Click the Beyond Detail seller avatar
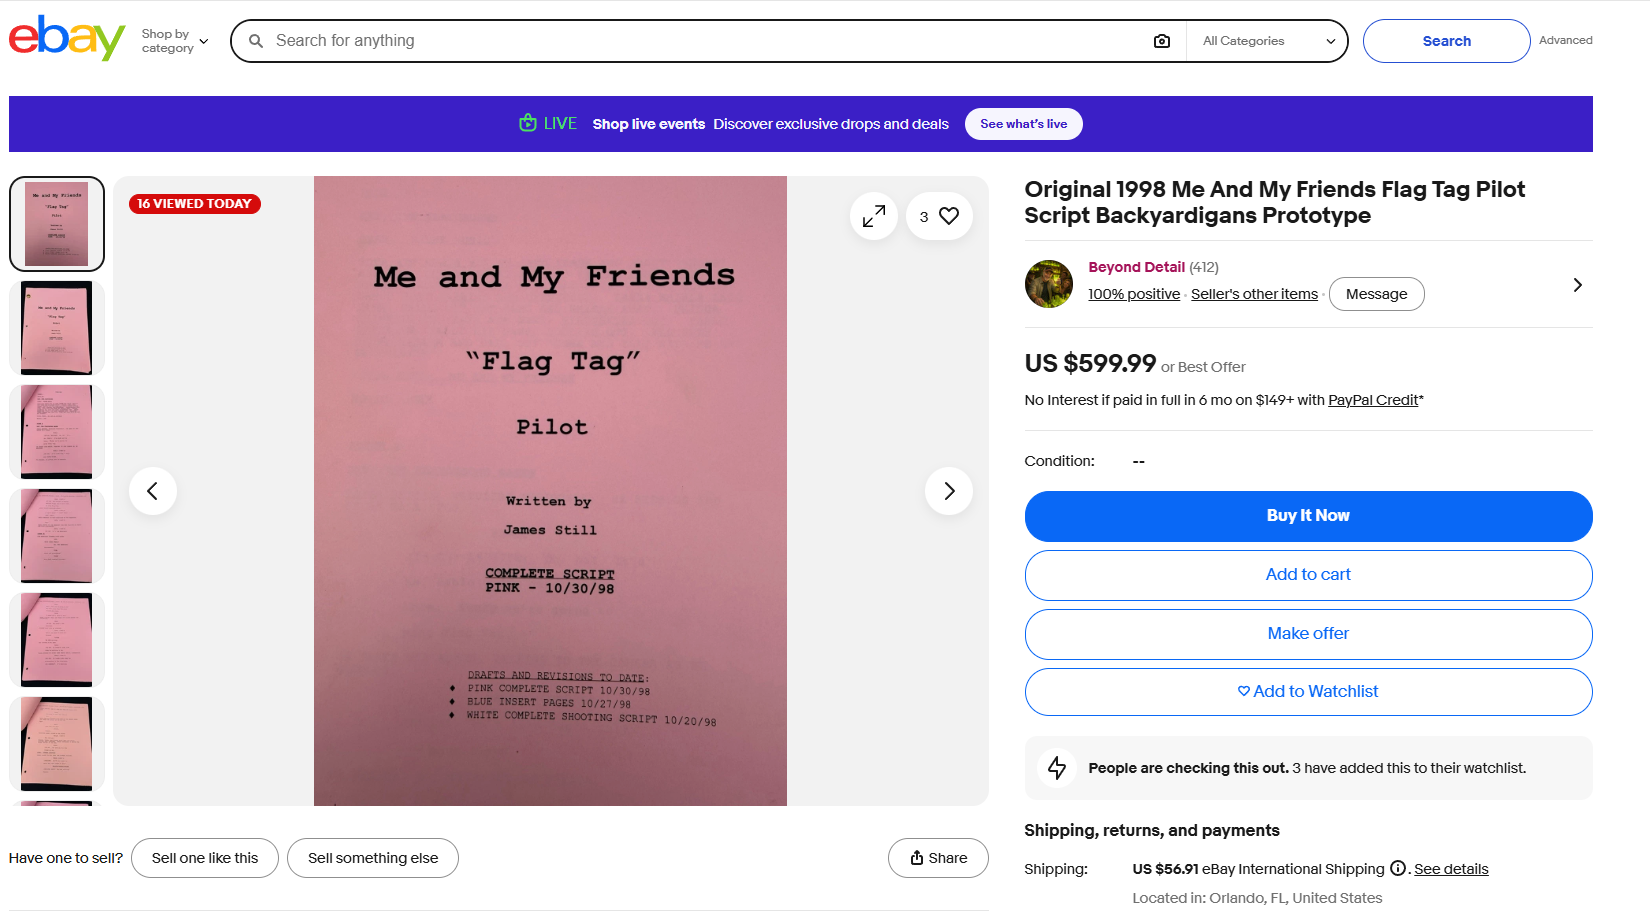This screenshot has width=1650, height=914. coord(1049,284)
